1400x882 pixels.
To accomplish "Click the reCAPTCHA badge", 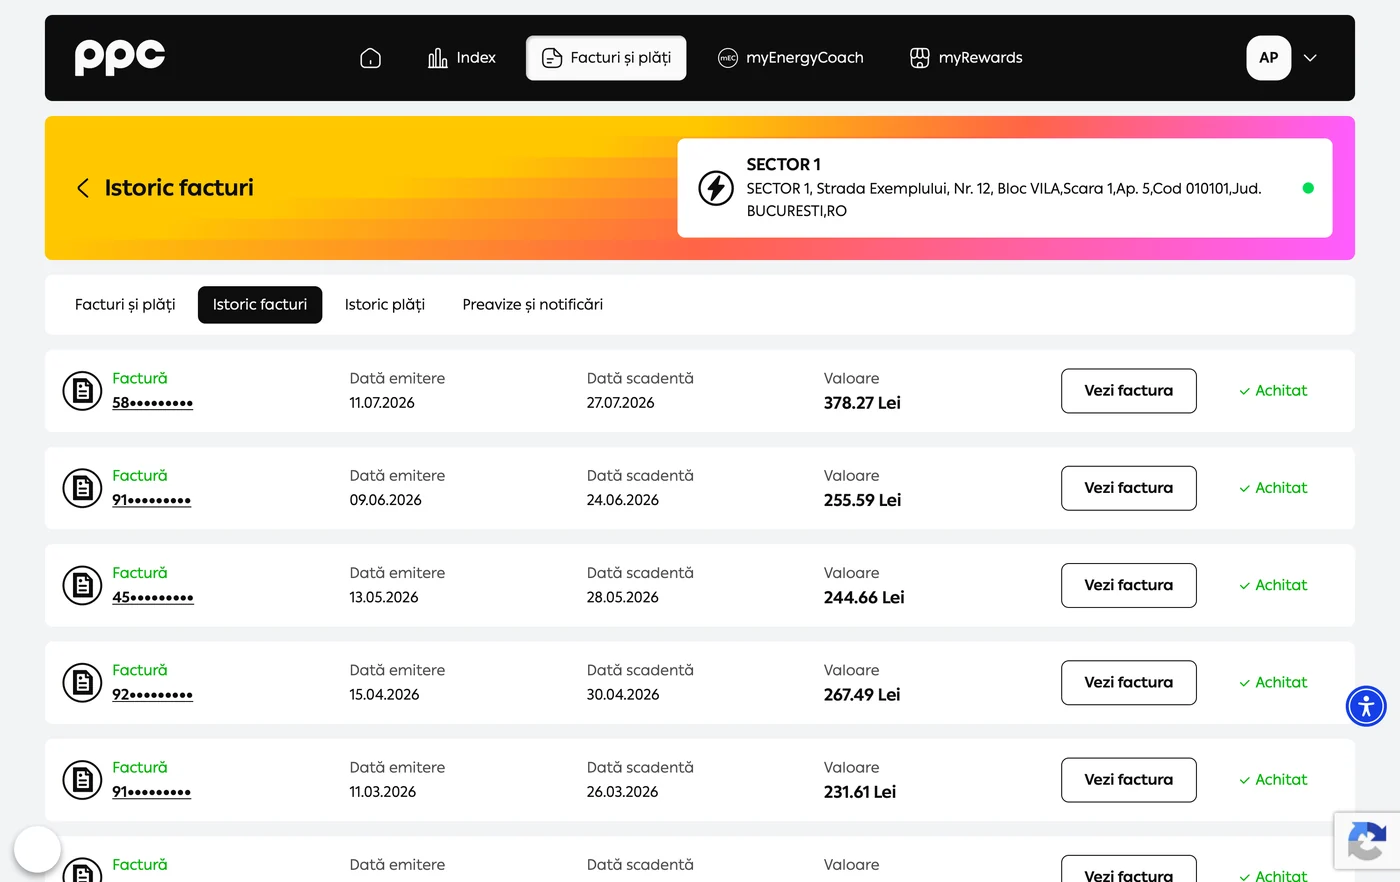I will click(x=1367, y=840).
